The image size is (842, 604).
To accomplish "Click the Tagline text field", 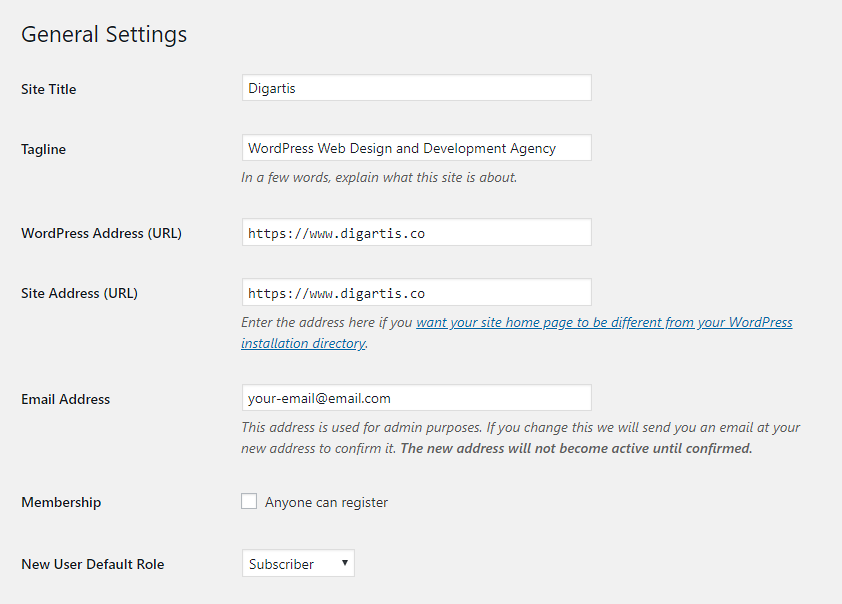I will pyautogui.click(x=417, y=148).
